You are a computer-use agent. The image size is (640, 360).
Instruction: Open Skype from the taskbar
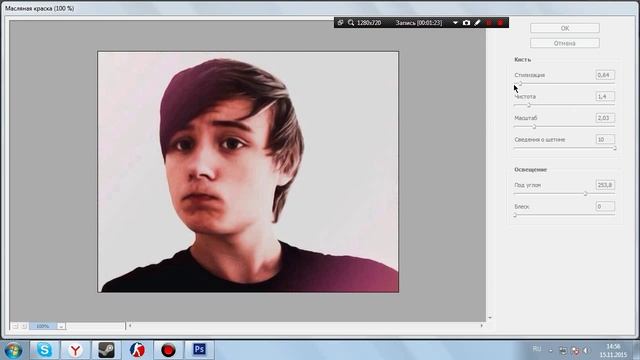pos(44,350)
